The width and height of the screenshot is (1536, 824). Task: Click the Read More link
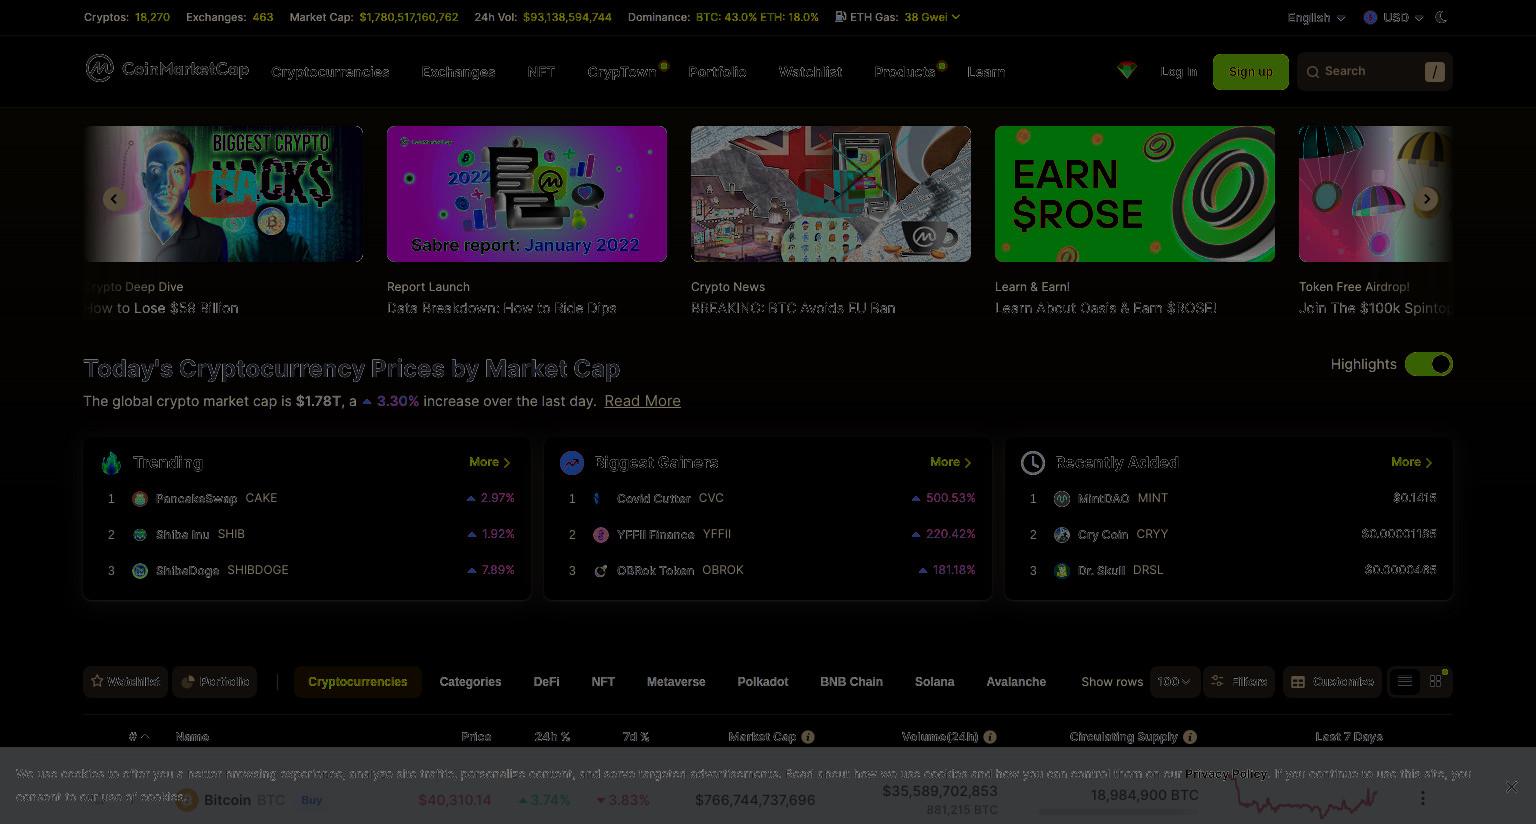(x=642, y=401)
